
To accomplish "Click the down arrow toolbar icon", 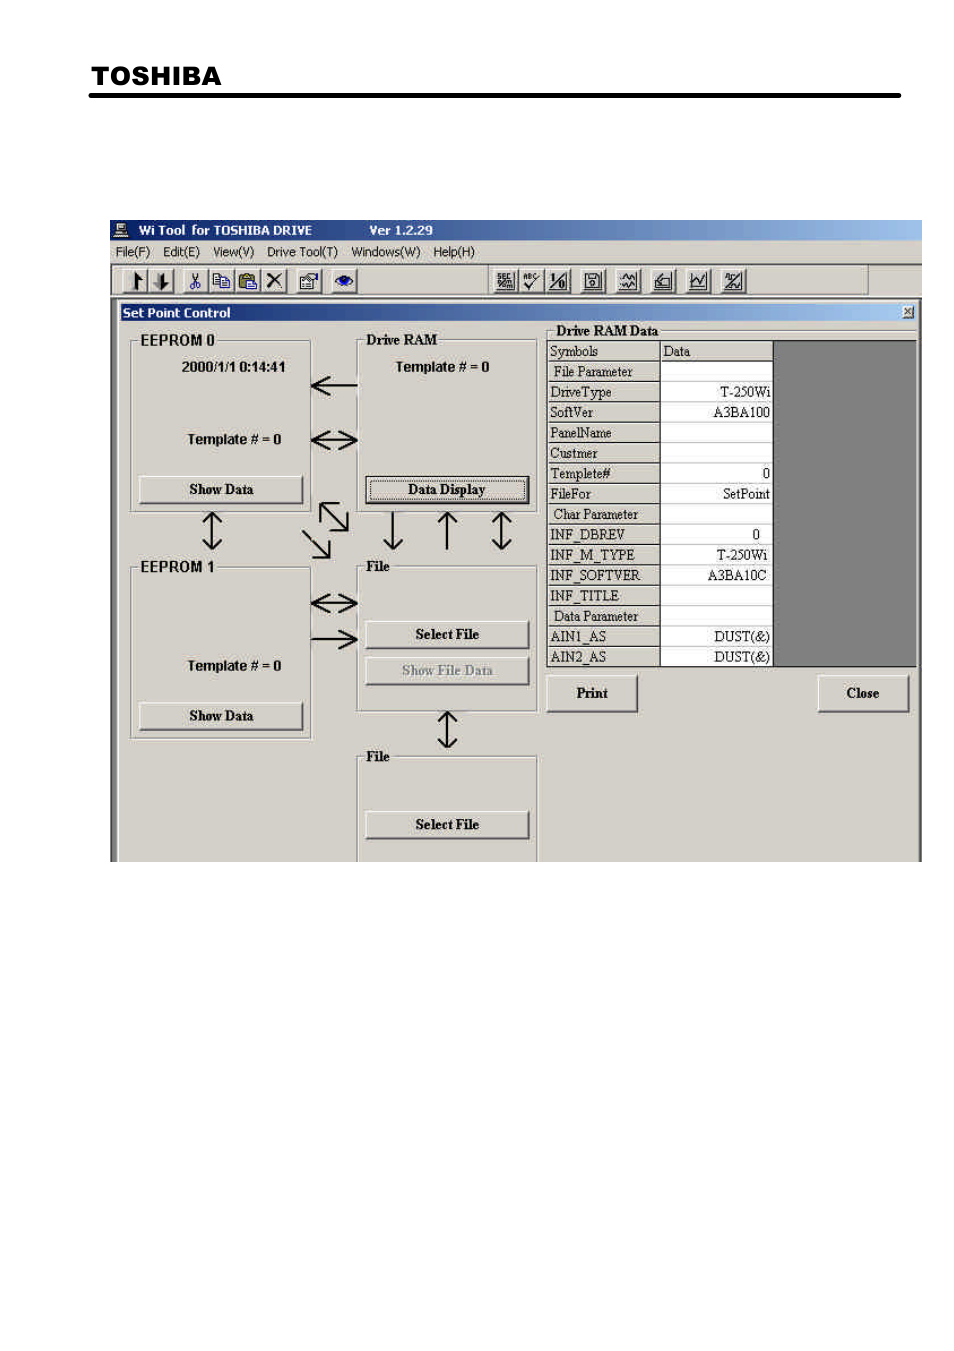I will click(x=162, y=281).
